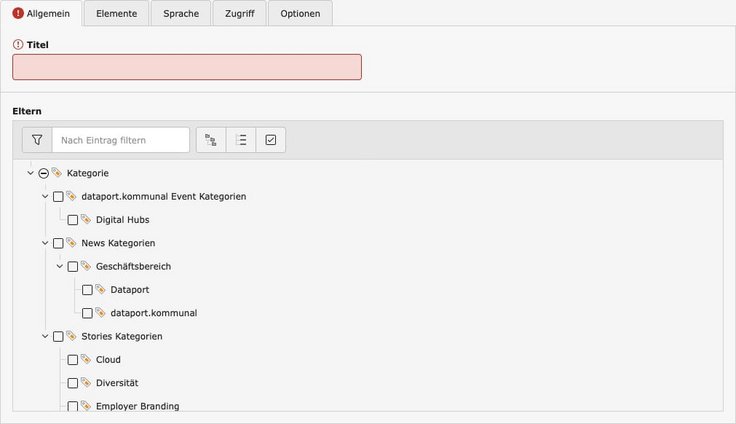Click the filter funnel icon

pyautogui.click(x=37, y=140)
